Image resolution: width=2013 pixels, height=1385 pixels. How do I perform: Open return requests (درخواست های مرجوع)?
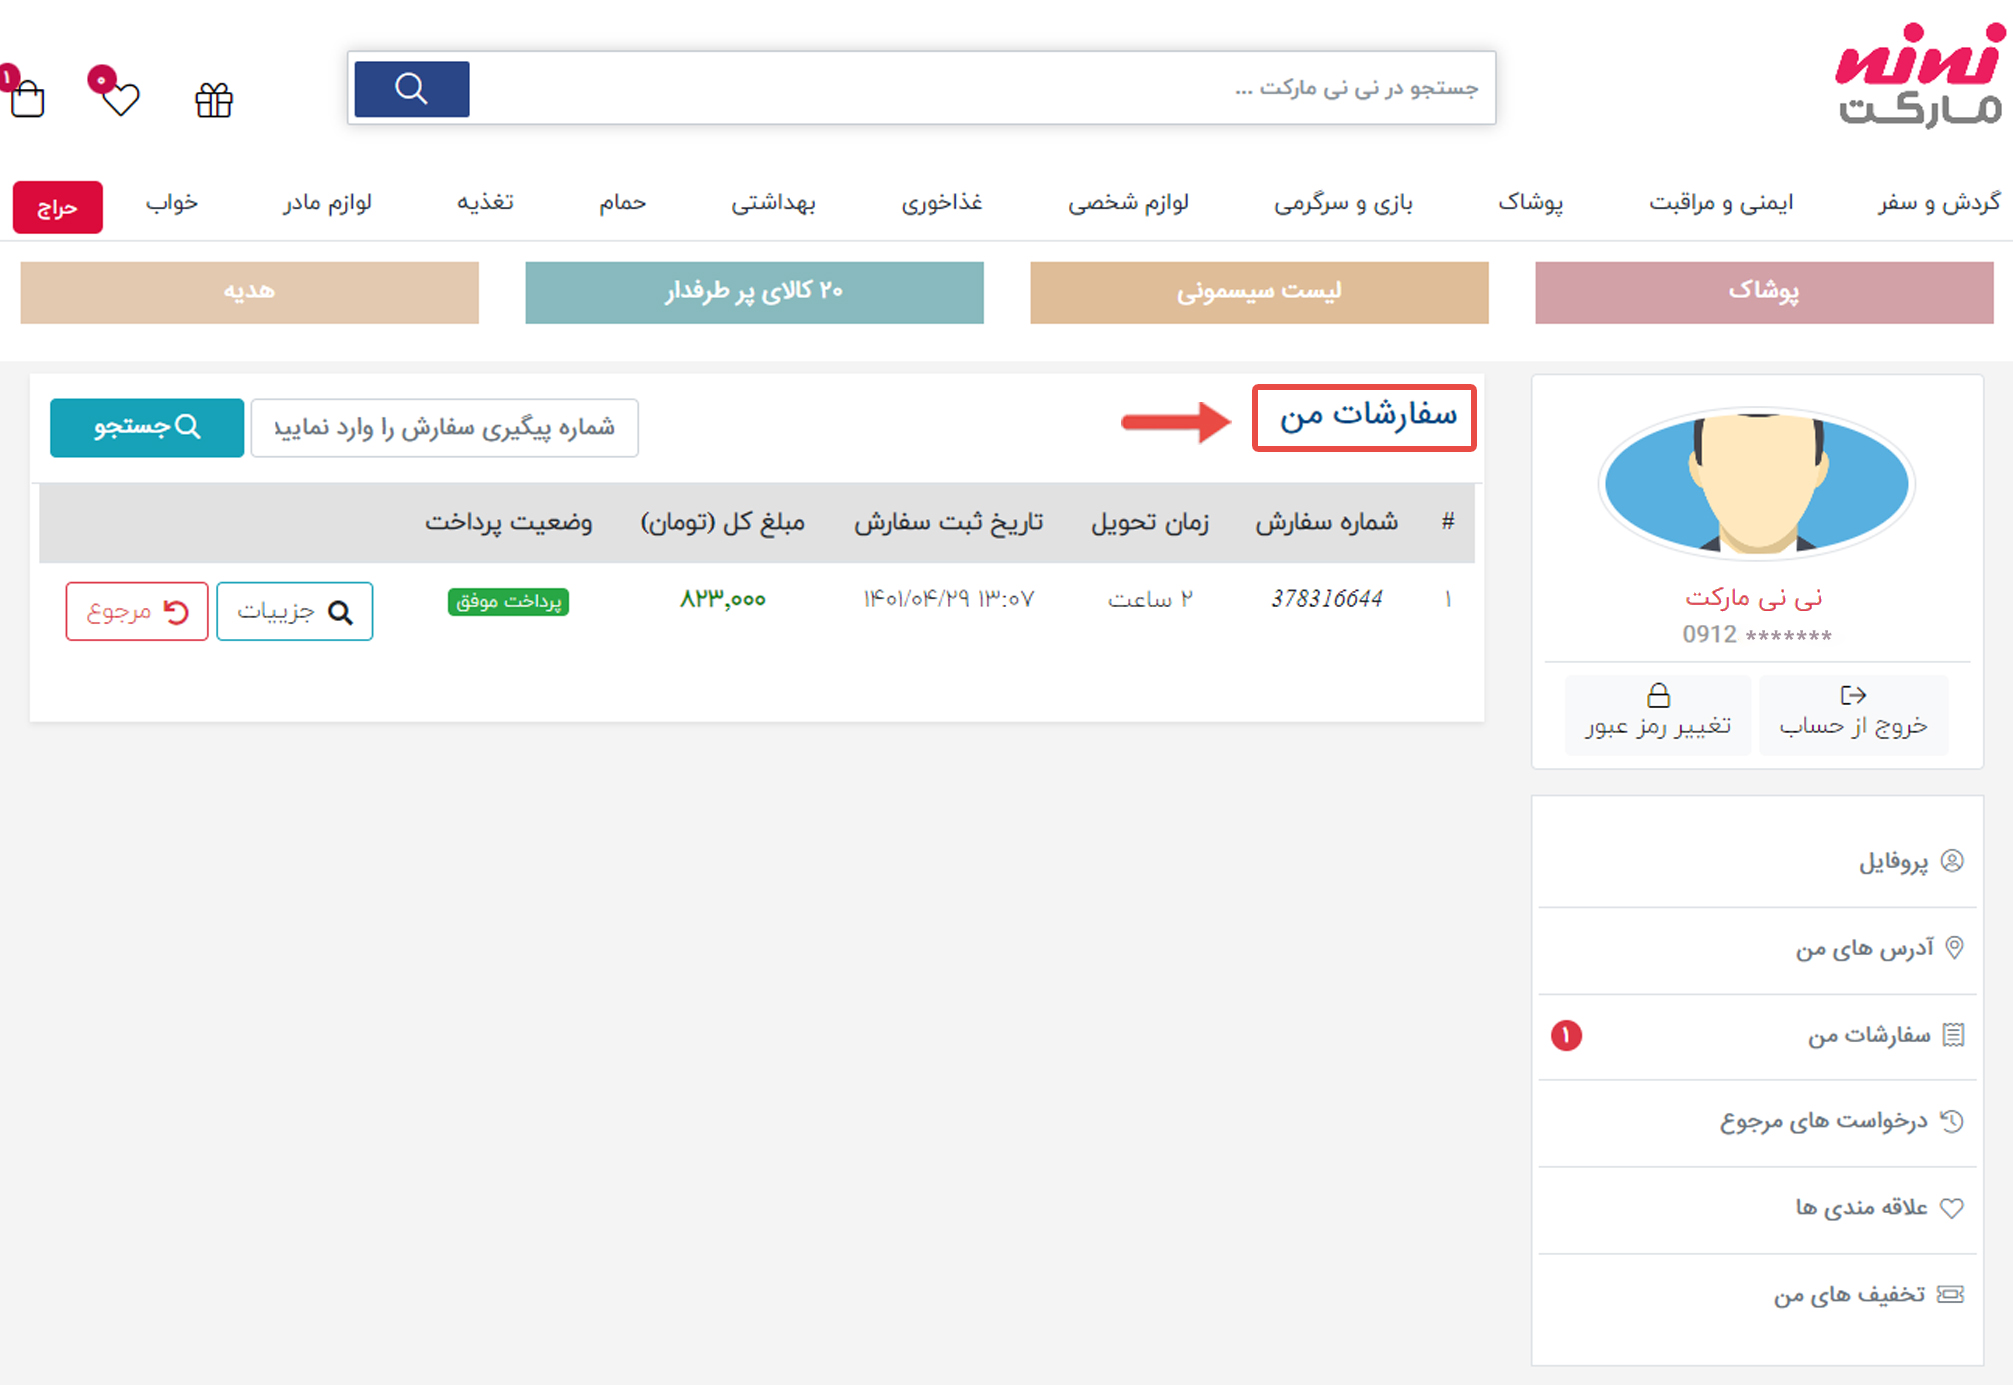1824,1121
